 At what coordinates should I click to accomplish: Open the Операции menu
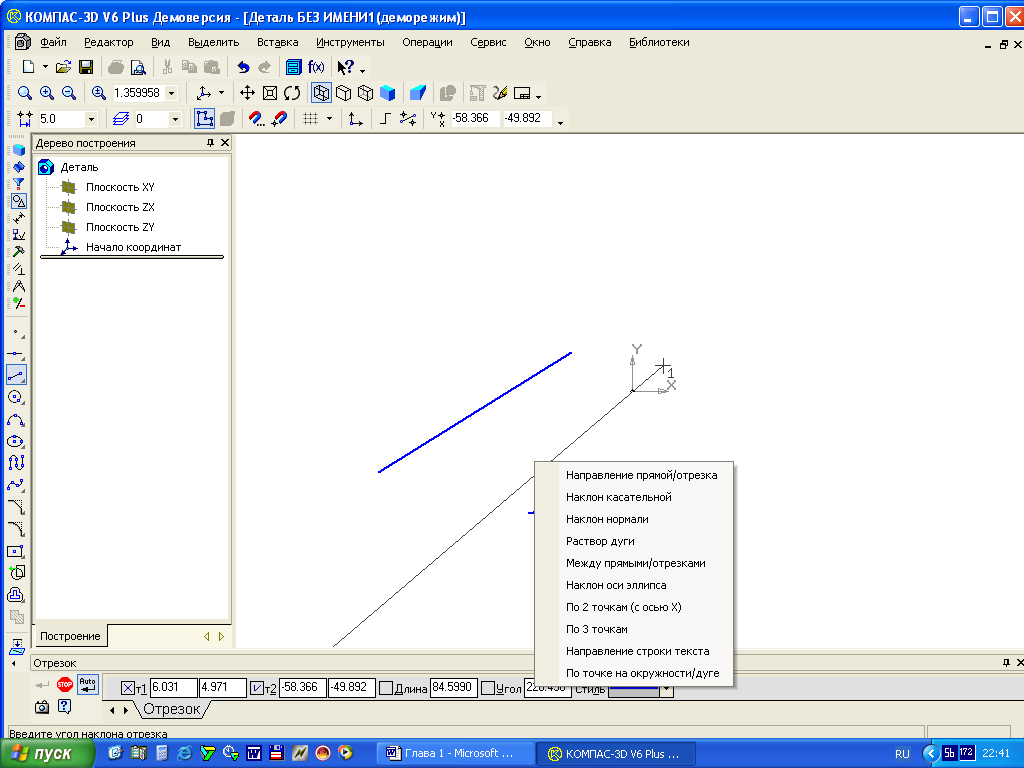point(427,42)
